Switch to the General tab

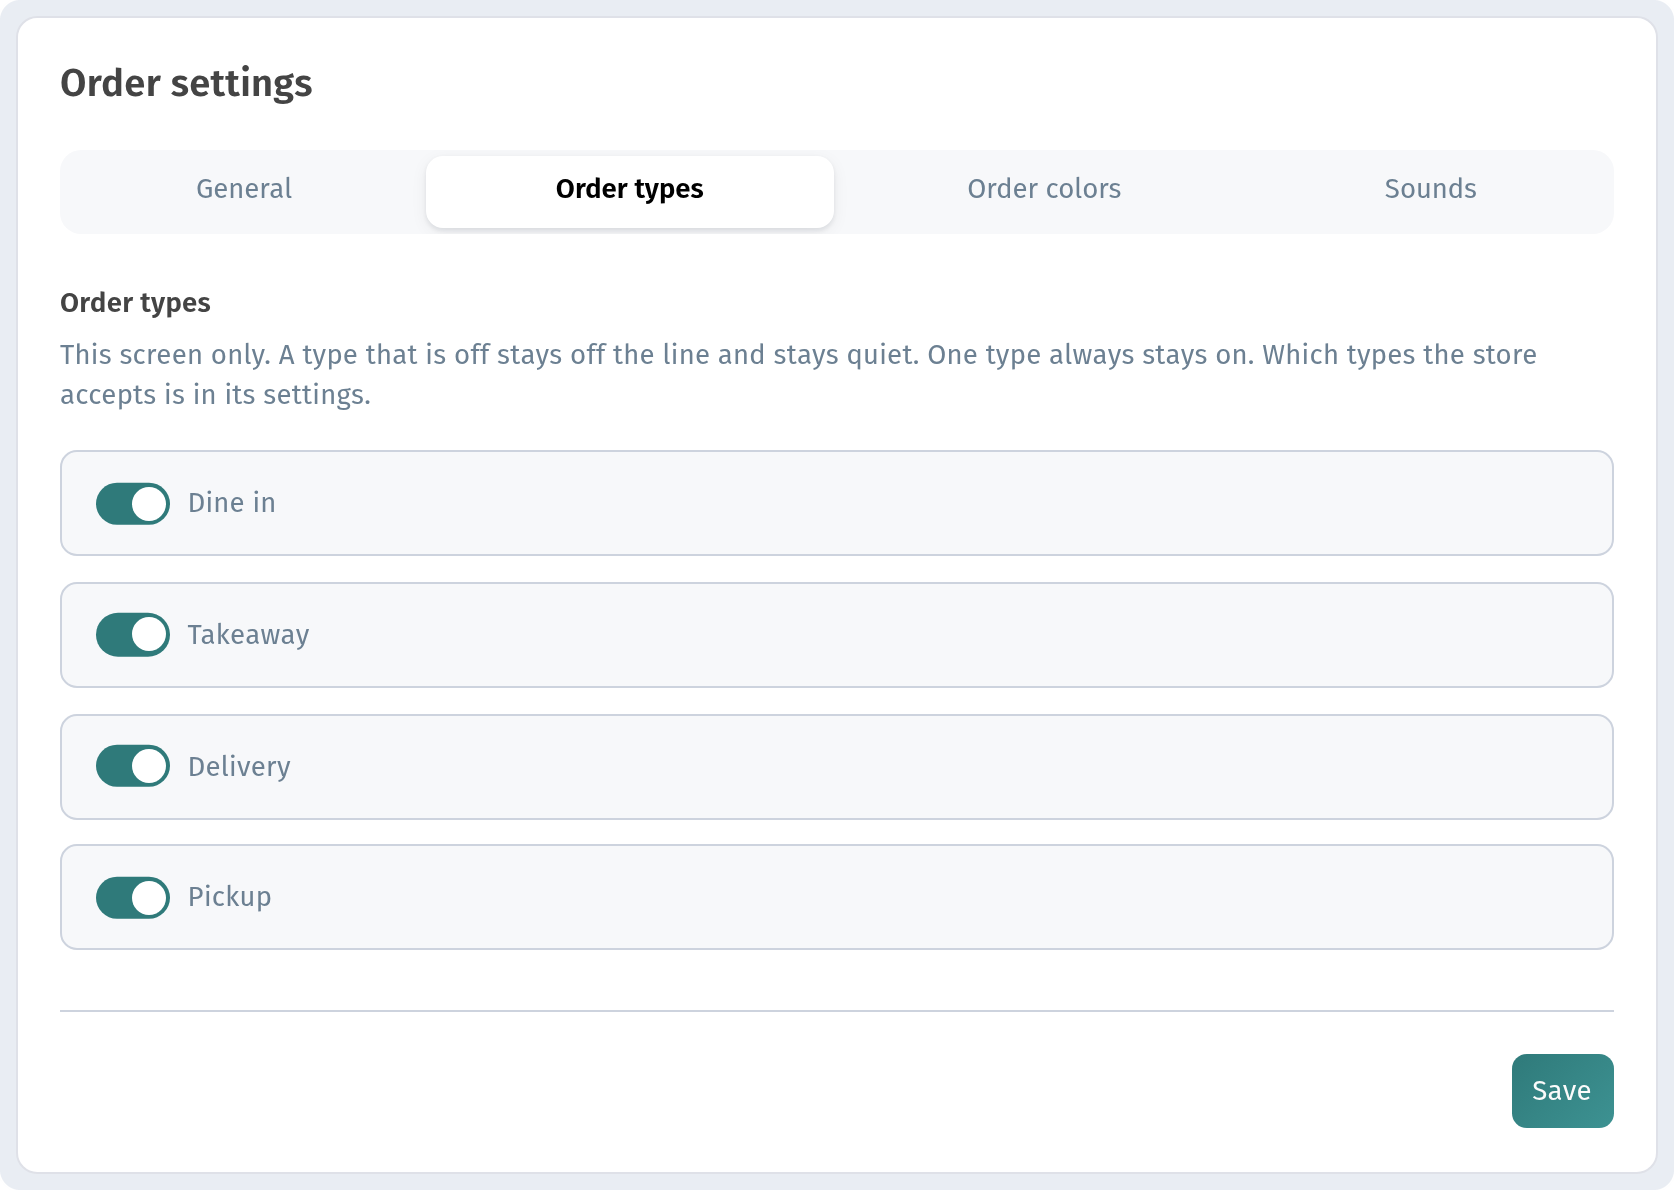click(x=244, y=189)
